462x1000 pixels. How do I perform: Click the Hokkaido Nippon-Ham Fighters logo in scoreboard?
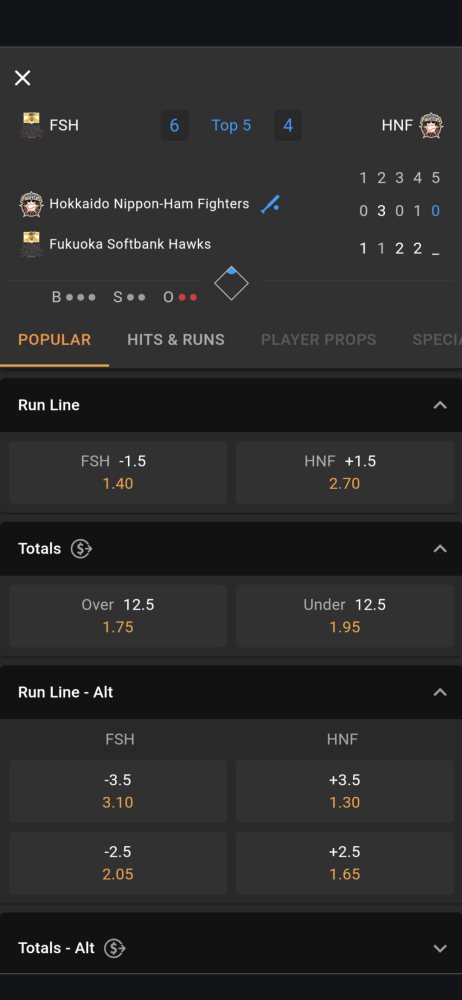[x=31, y=205]
